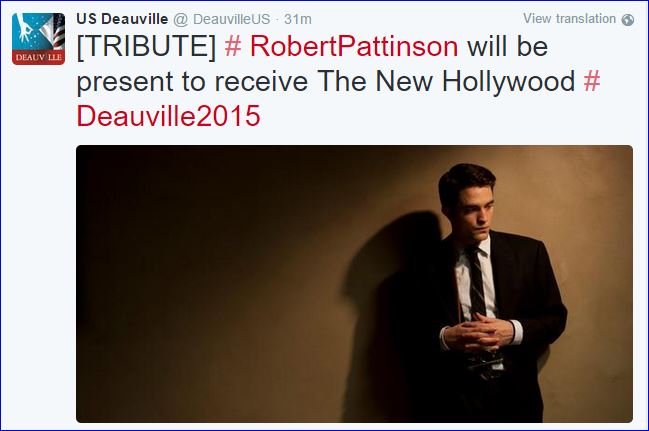Click the # symbol after Hollywood
Image resolution: width=649 pixels, height=431 pixels.
tap(592, 81)
